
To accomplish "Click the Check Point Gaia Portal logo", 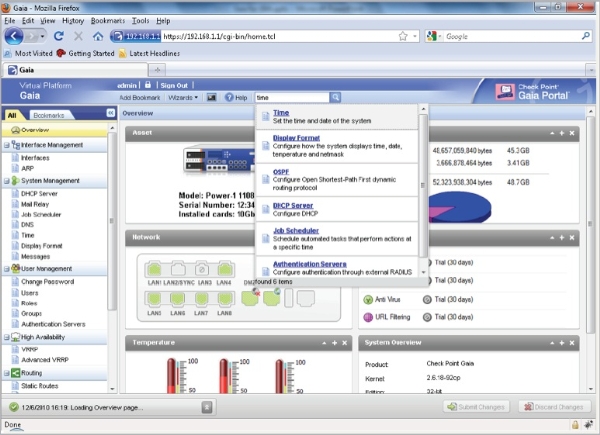I will 533,92.
